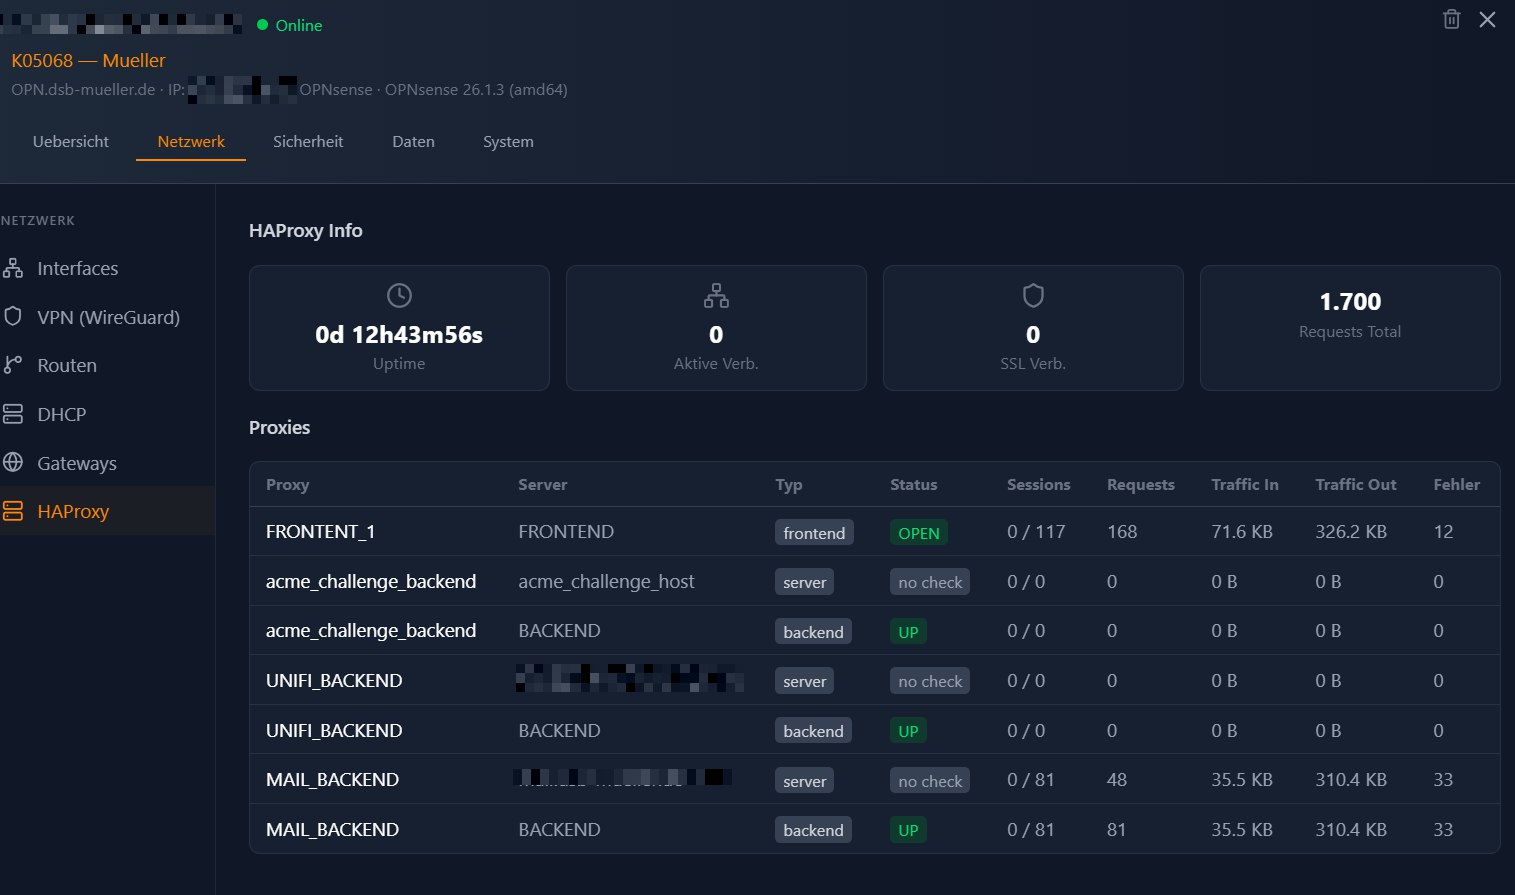This screenshot has height=895, width=1515.
Task: Click the Routen branch icon
Action: click(x=13, y=365)
